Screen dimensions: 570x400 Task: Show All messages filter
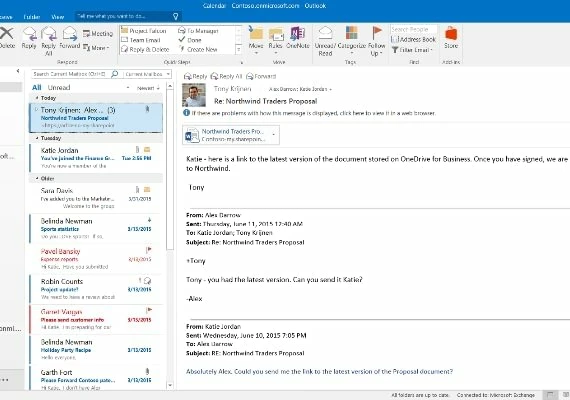point(36,88)
